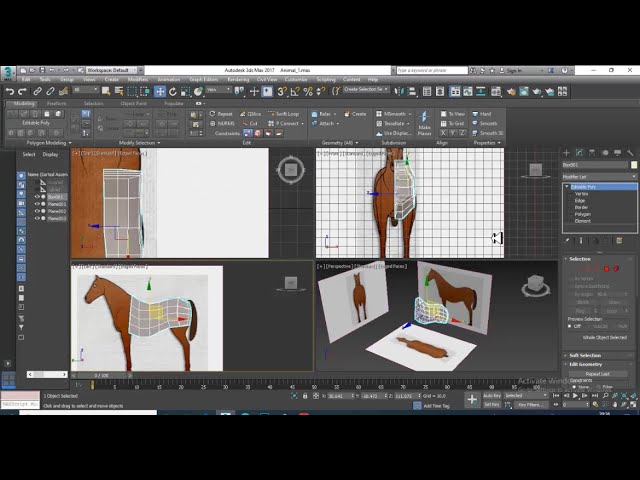The height and width of the screenshot is (480, 640).
Task: Open the Modifier List dropdown
Action: [599, 177]
